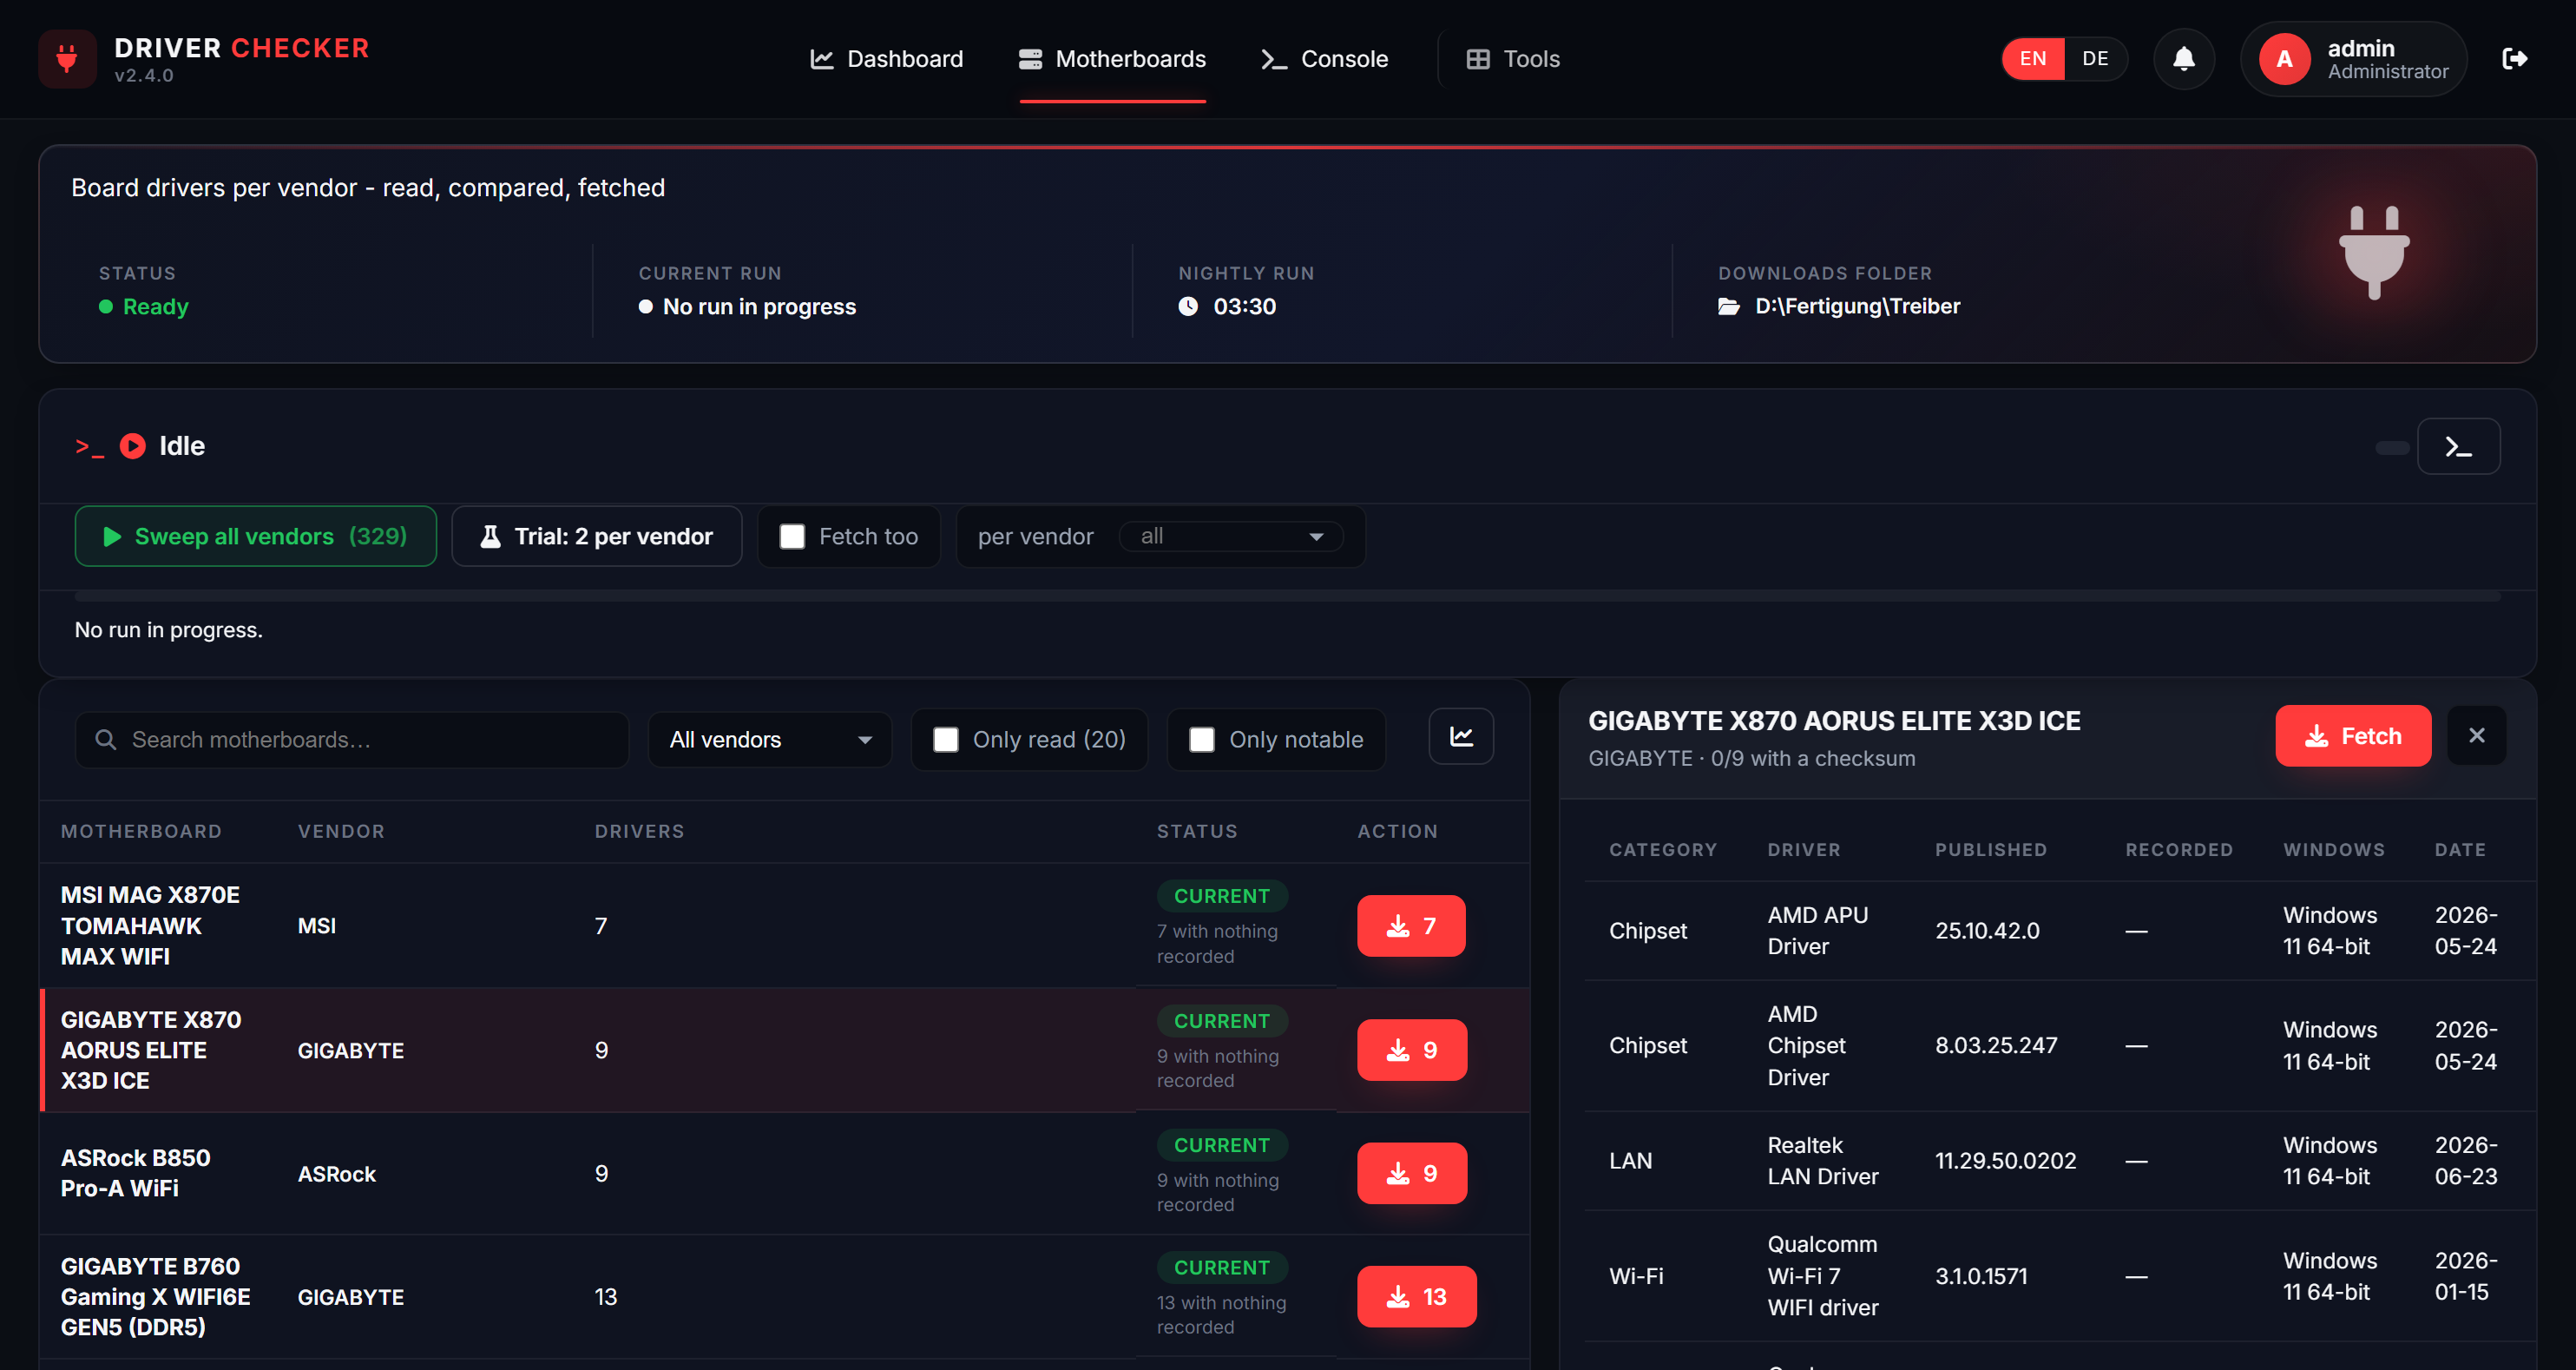
Task: Click the large plug illustration icon
Action: [2374, 252]
